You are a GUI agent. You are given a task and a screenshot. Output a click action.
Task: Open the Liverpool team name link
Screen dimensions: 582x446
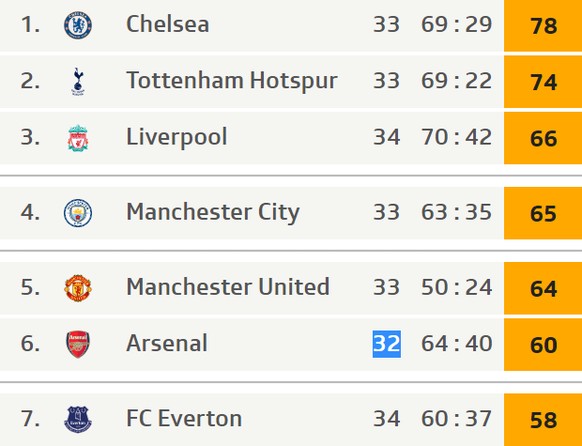click(x=177, y=138)
